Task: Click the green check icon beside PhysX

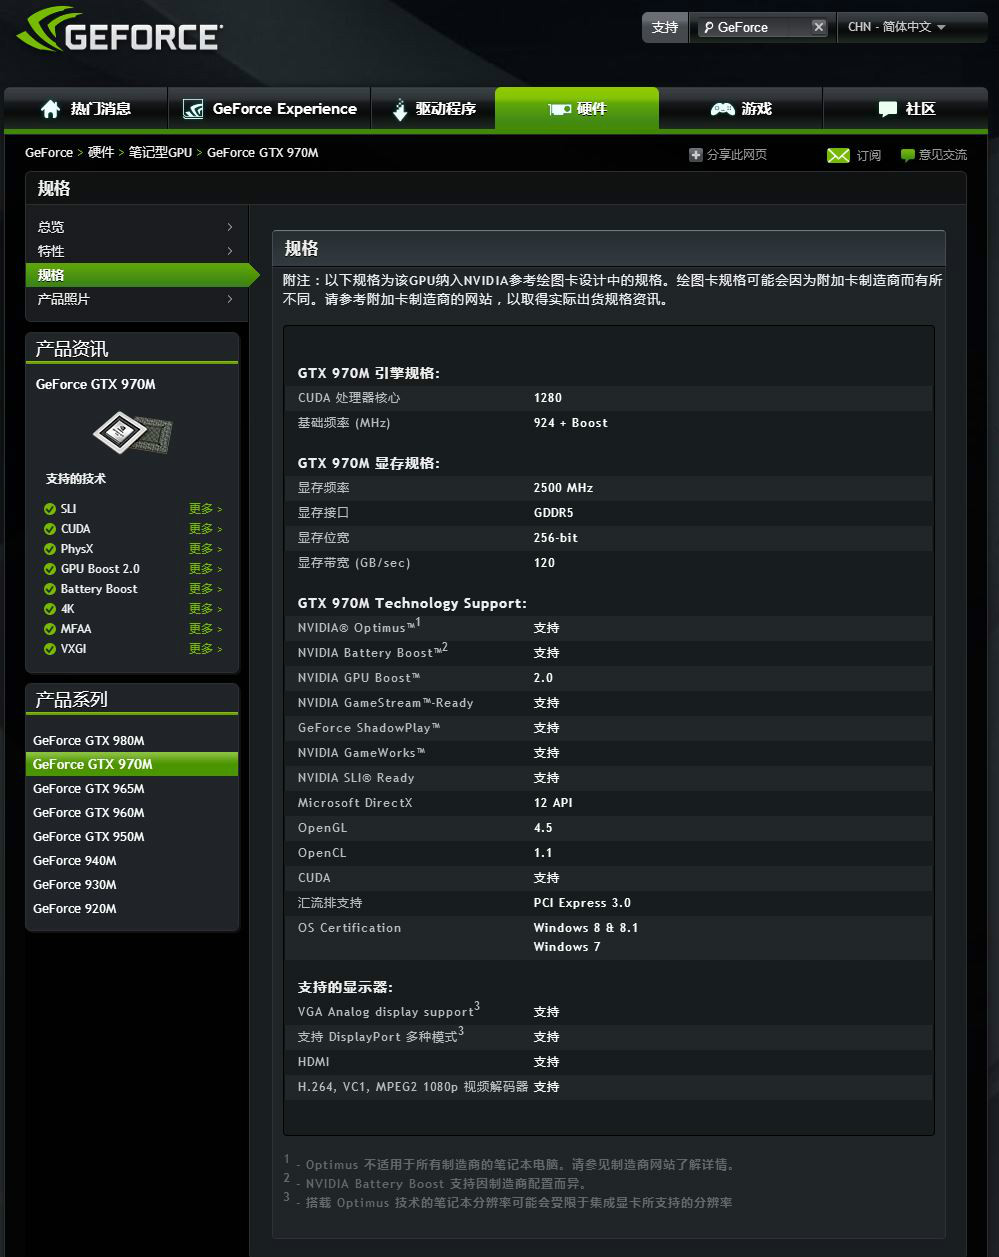Action: click(x=50, y=549)
